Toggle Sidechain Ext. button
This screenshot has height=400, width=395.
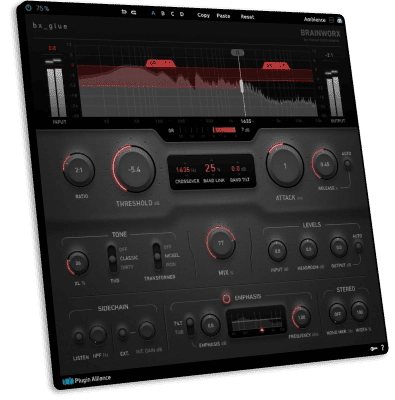pyautogui.click(x=123, y=333)
